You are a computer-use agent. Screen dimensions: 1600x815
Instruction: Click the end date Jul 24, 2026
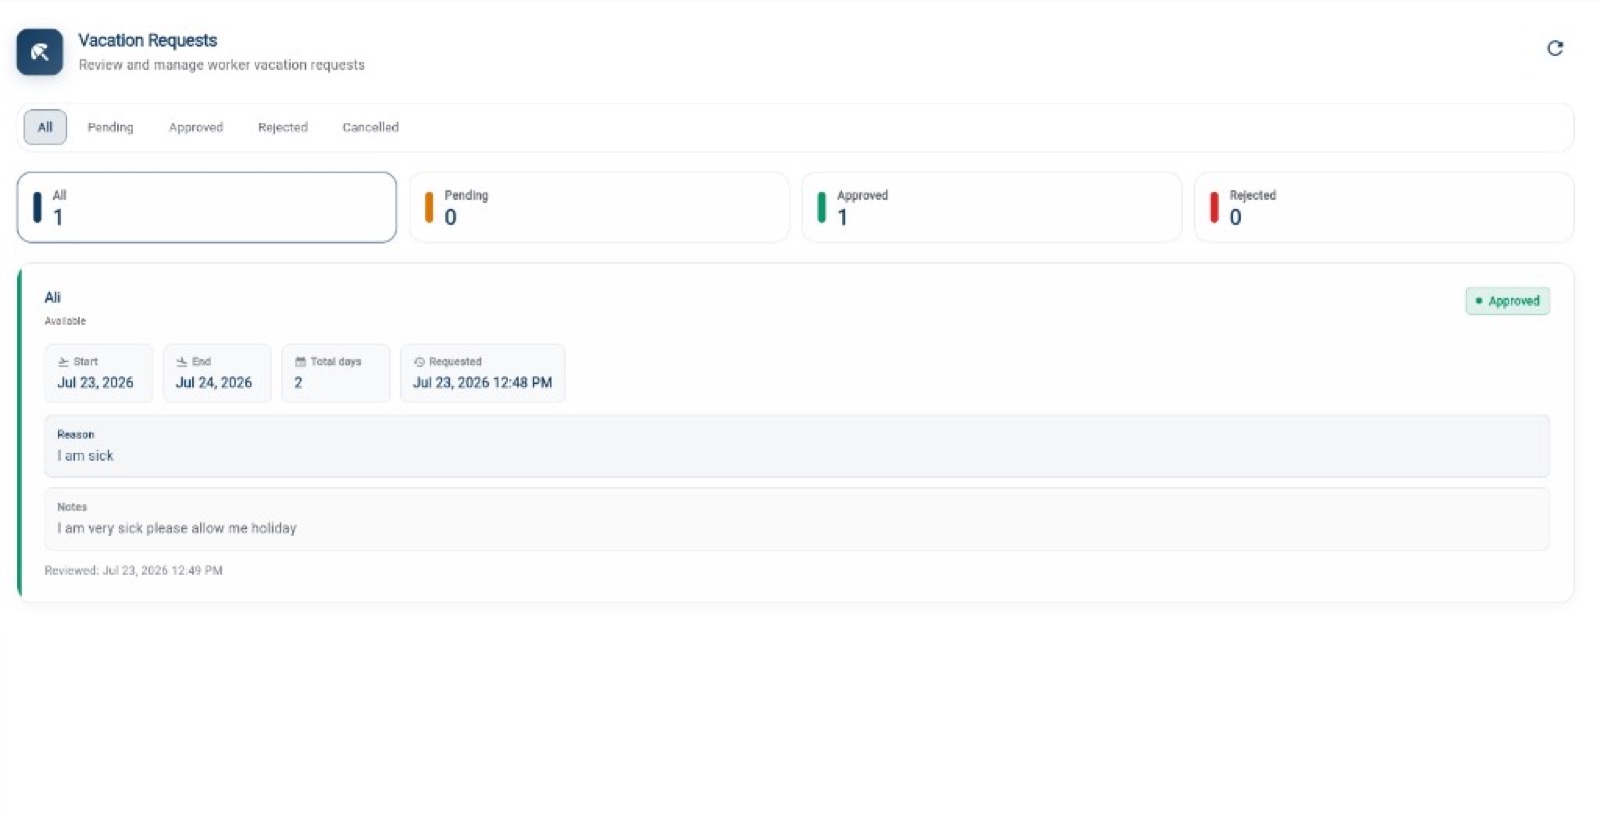pos(214,382)
